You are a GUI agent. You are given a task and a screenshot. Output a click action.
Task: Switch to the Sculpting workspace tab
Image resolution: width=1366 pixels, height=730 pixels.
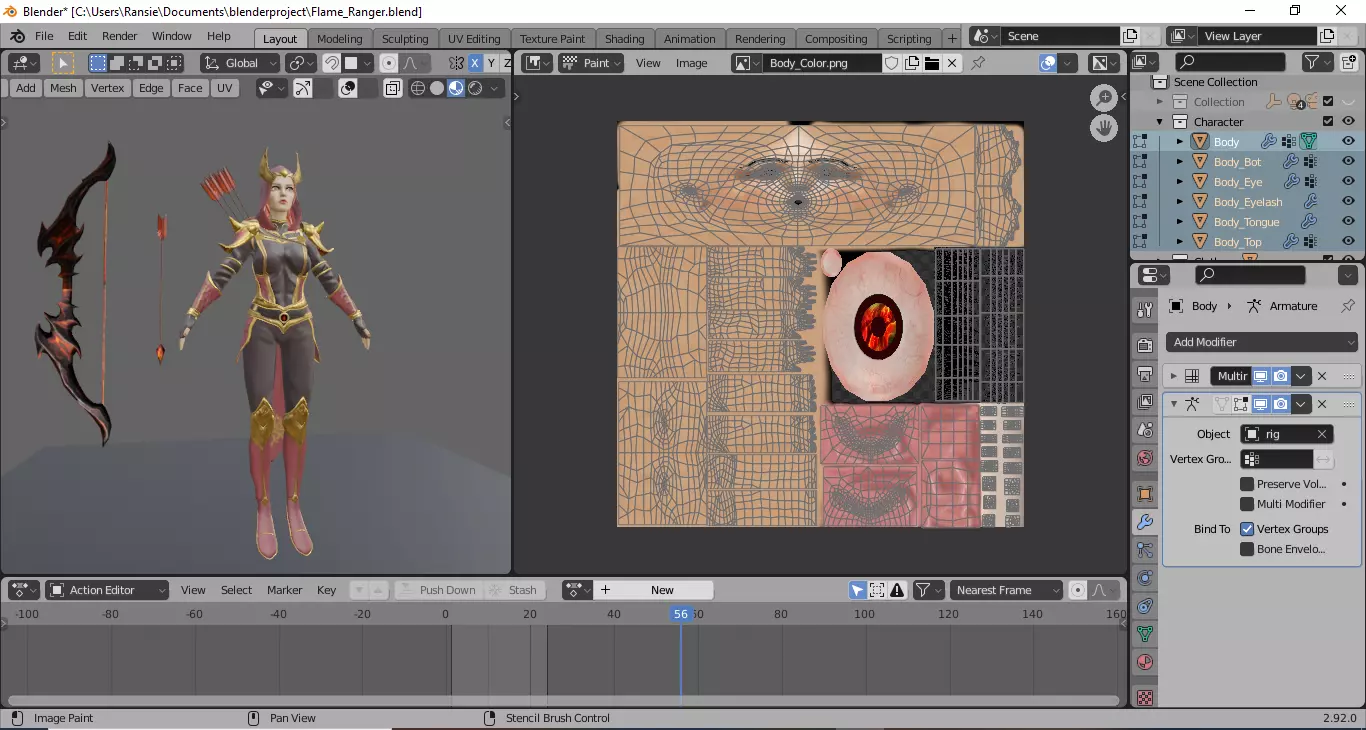pyautogui.click(x=405, y=38)
